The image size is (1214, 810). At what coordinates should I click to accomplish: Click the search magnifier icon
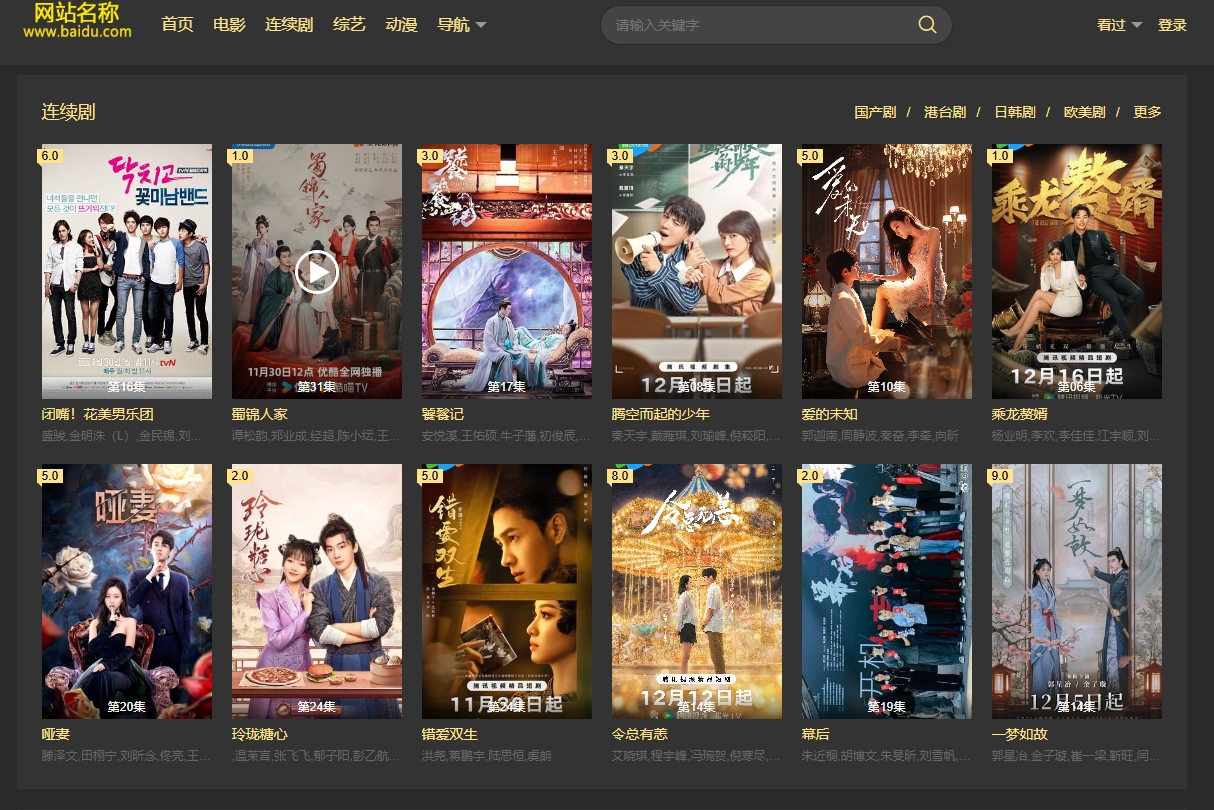(927, 25)
